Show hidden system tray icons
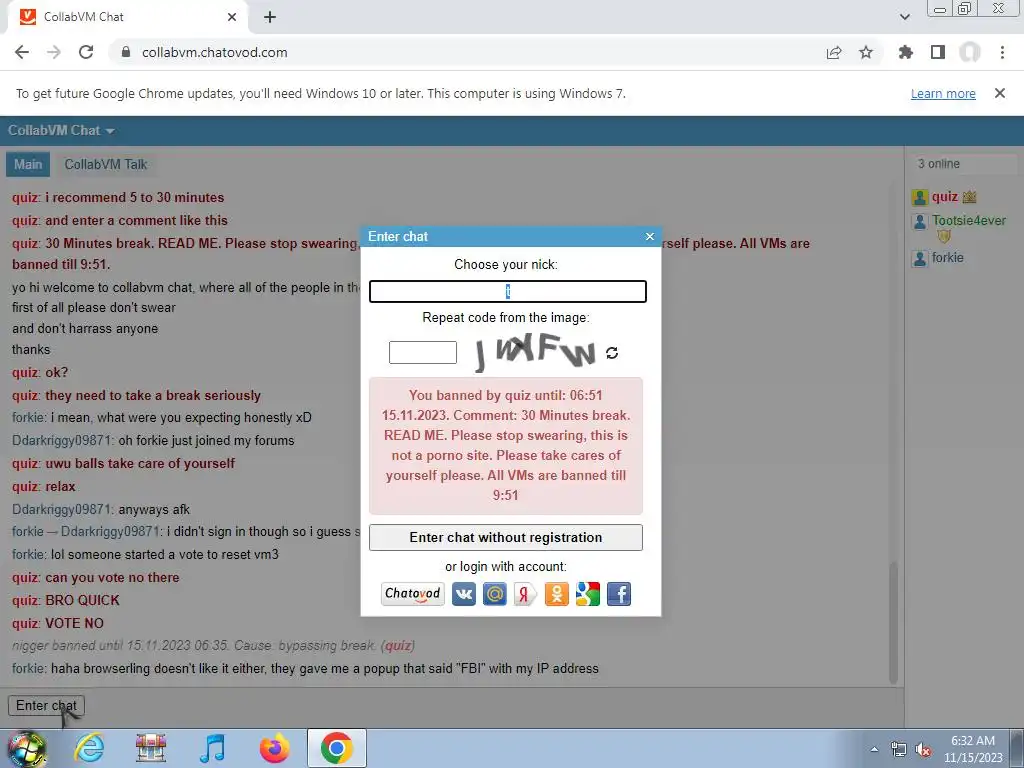Screen dimensions: 1024x768 point(874,750)
